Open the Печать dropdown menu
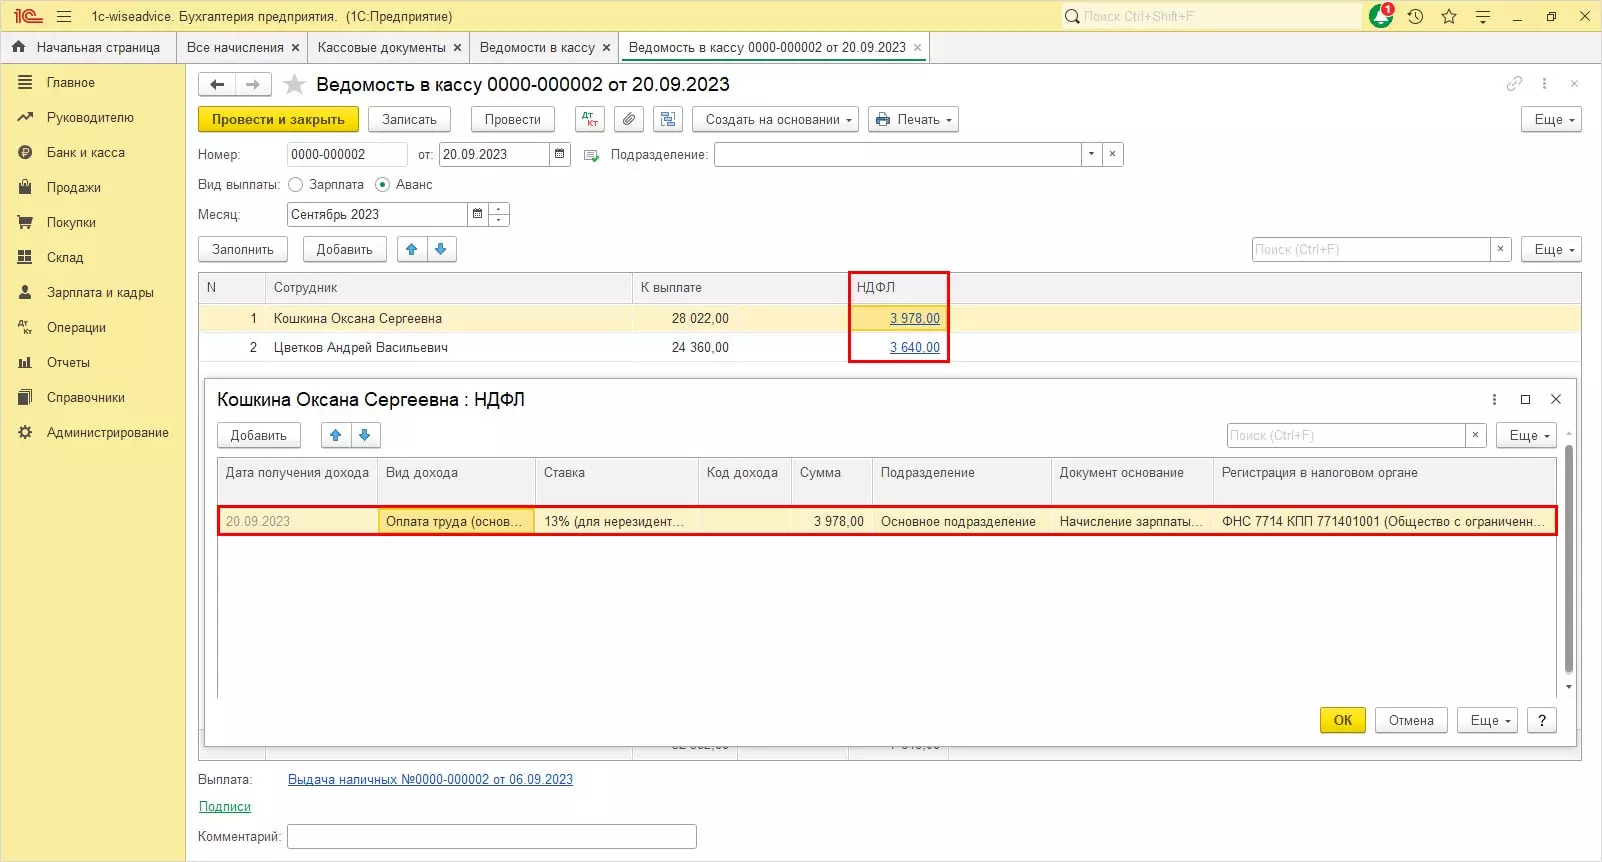 click(913, 119)
